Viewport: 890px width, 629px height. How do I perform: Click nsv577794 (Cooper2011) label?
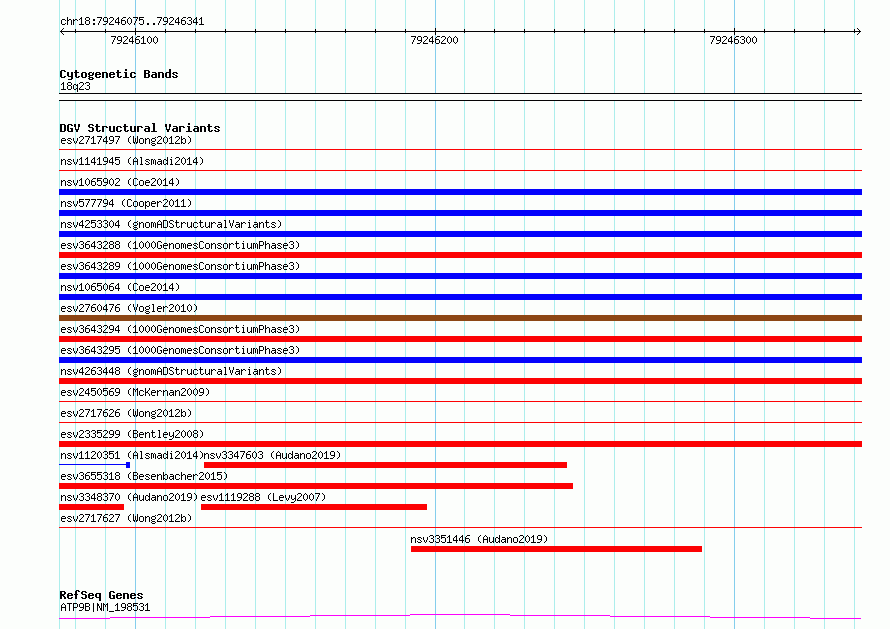tap(126, 203)
